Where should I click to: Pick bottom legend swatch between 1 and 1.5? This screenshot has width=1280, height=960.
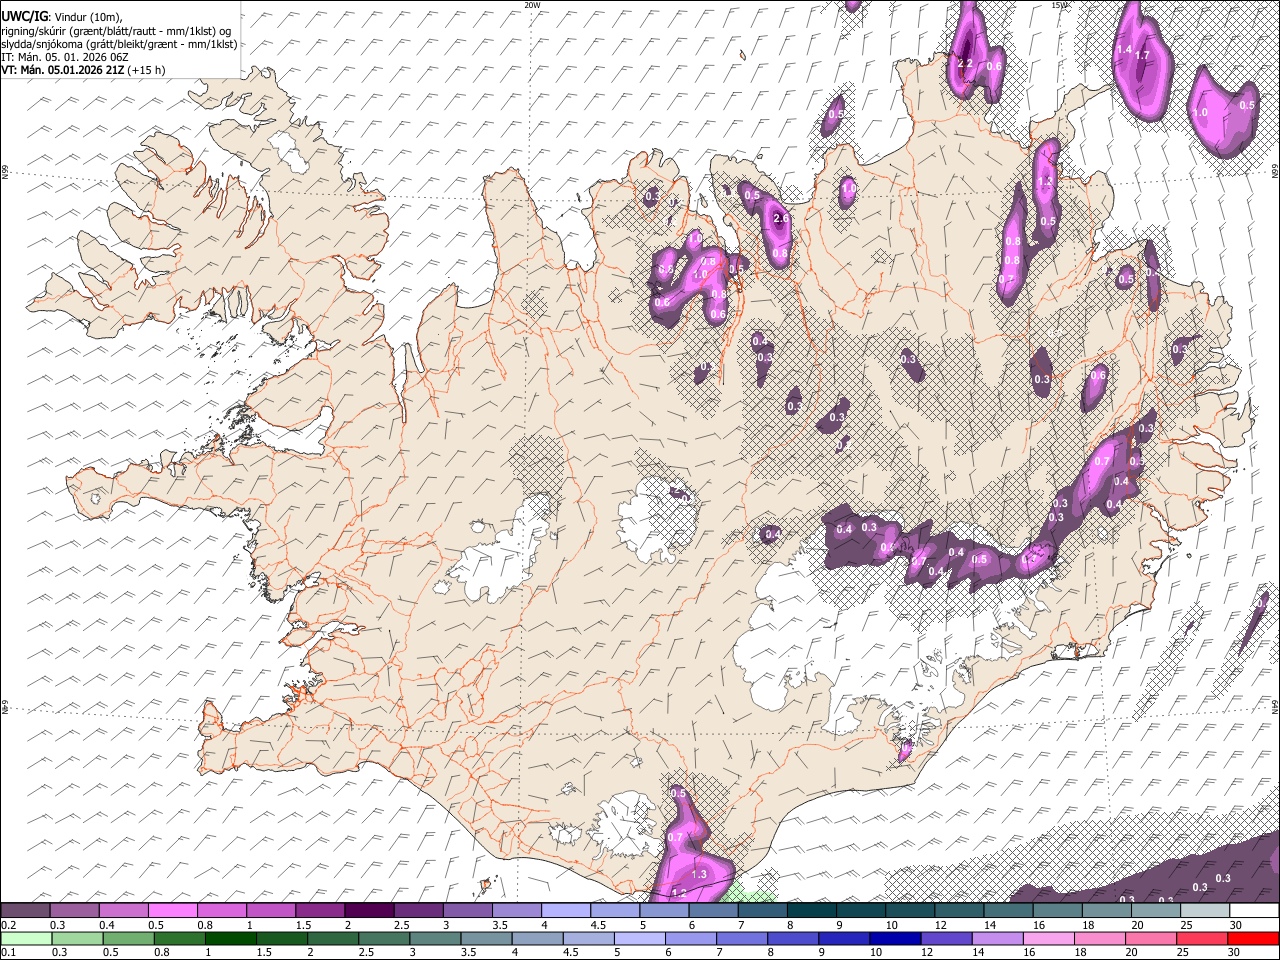[x=230, y=938]
